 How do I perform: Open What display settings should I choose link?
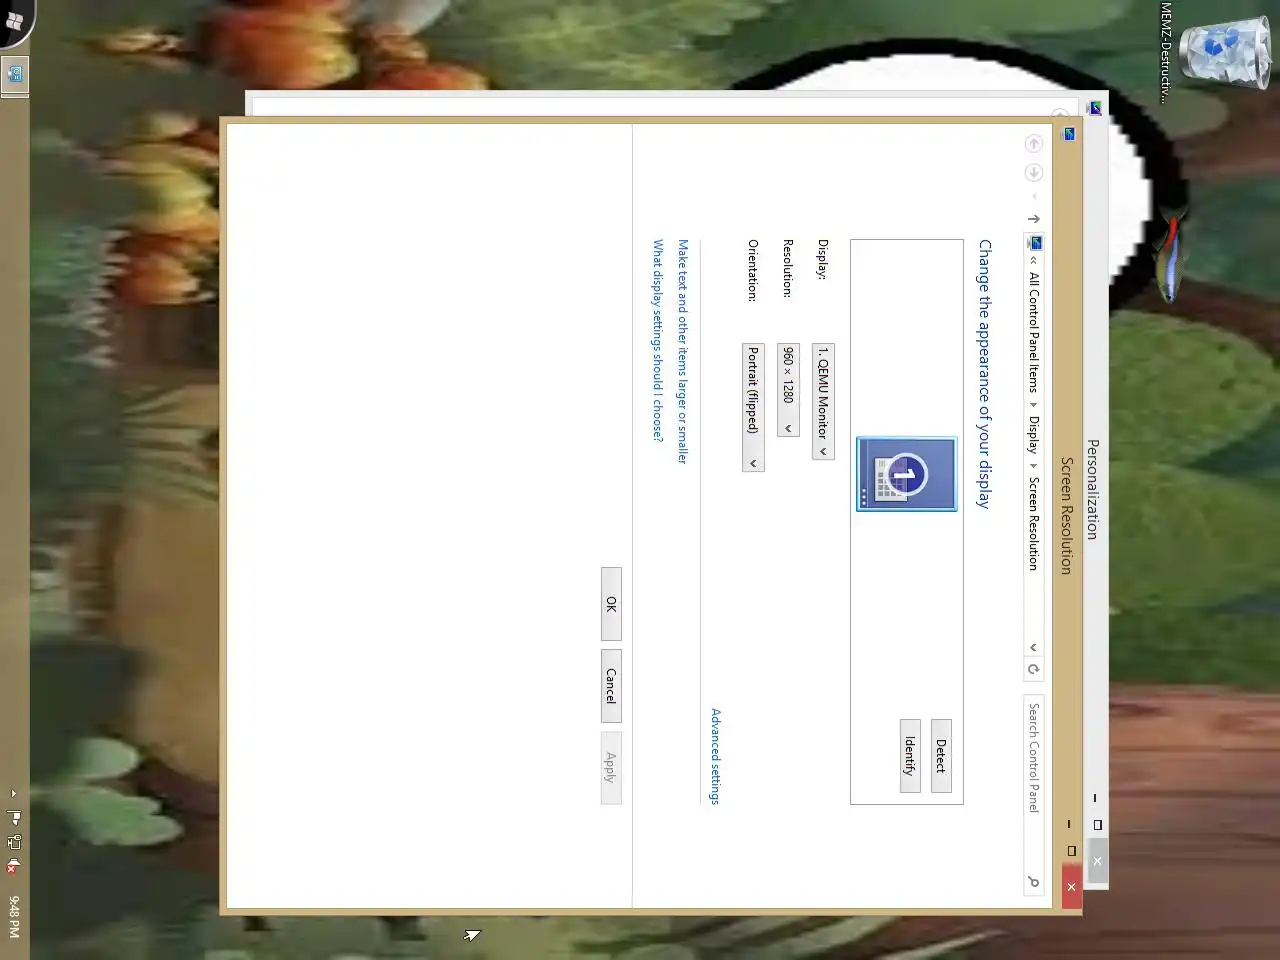pos(658,340)
